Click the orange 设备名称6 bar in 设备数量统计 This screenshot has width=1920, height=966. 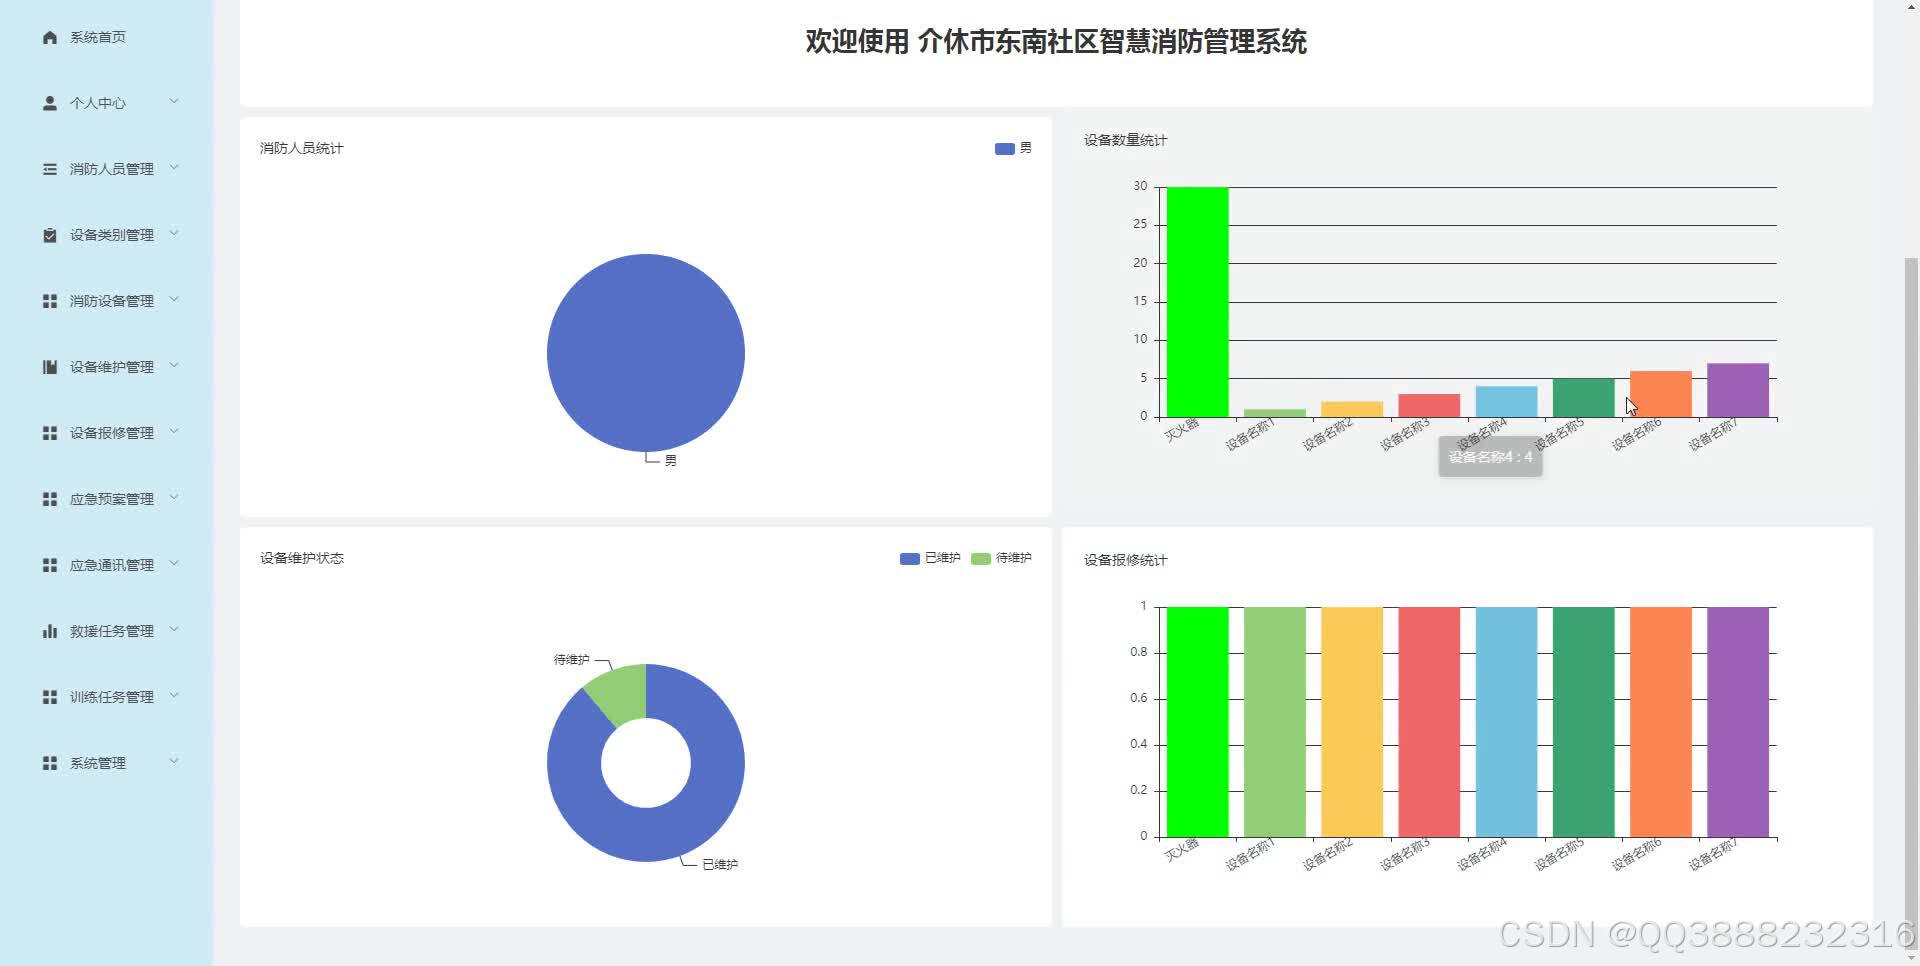point(1661,394)
